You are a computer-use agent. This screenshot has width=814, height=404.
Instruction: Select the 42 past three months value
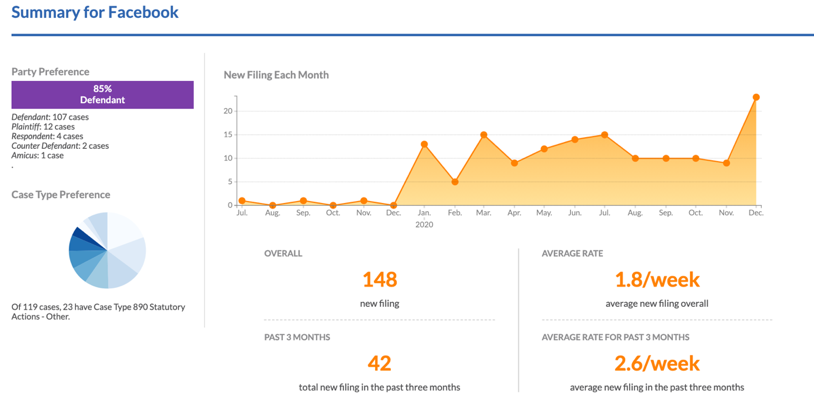[x=379, y=363]
